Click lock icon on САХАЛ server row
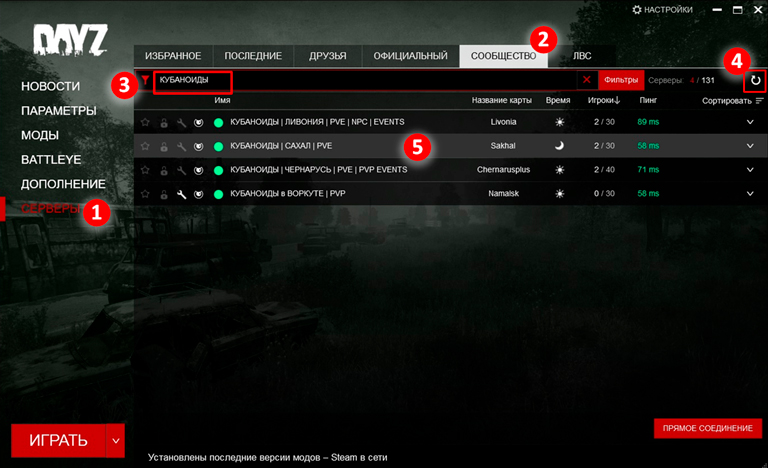This screenshot has width=768, height=468. (164, 147)
